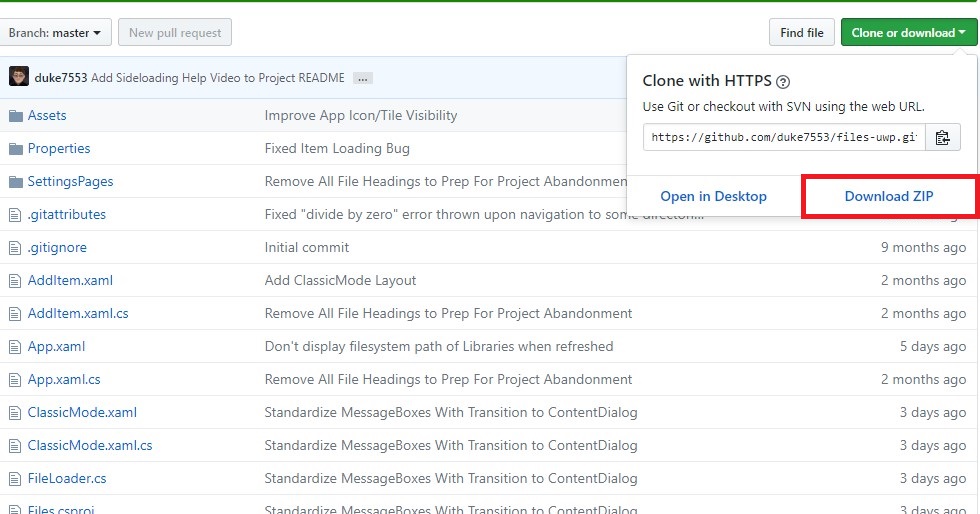Image resolution: width=980 pixels, height=514 pixels.
Task: Click duke7553 avatar thumbnail
Action: [19, 77]
